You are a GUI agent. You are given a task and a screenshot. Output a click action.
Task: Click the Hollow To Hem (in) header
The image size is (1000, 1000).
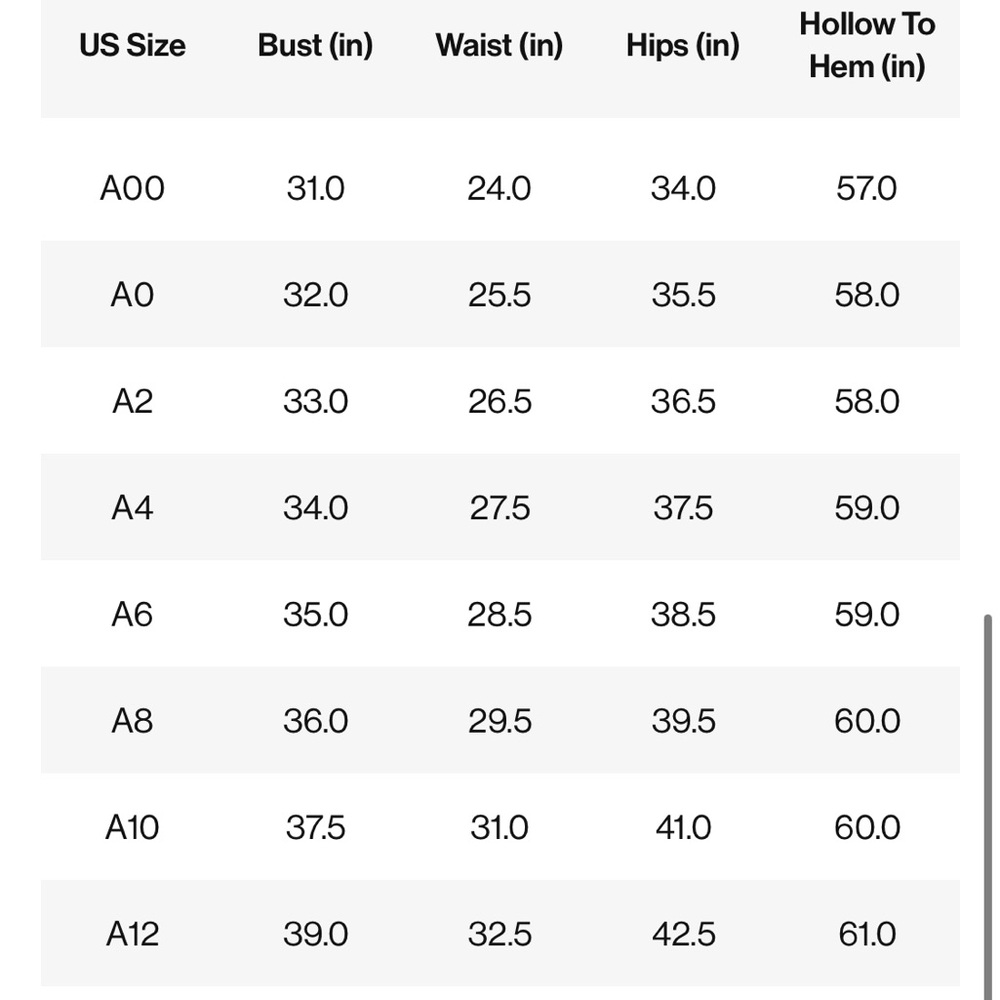click(x=867, y=45)
